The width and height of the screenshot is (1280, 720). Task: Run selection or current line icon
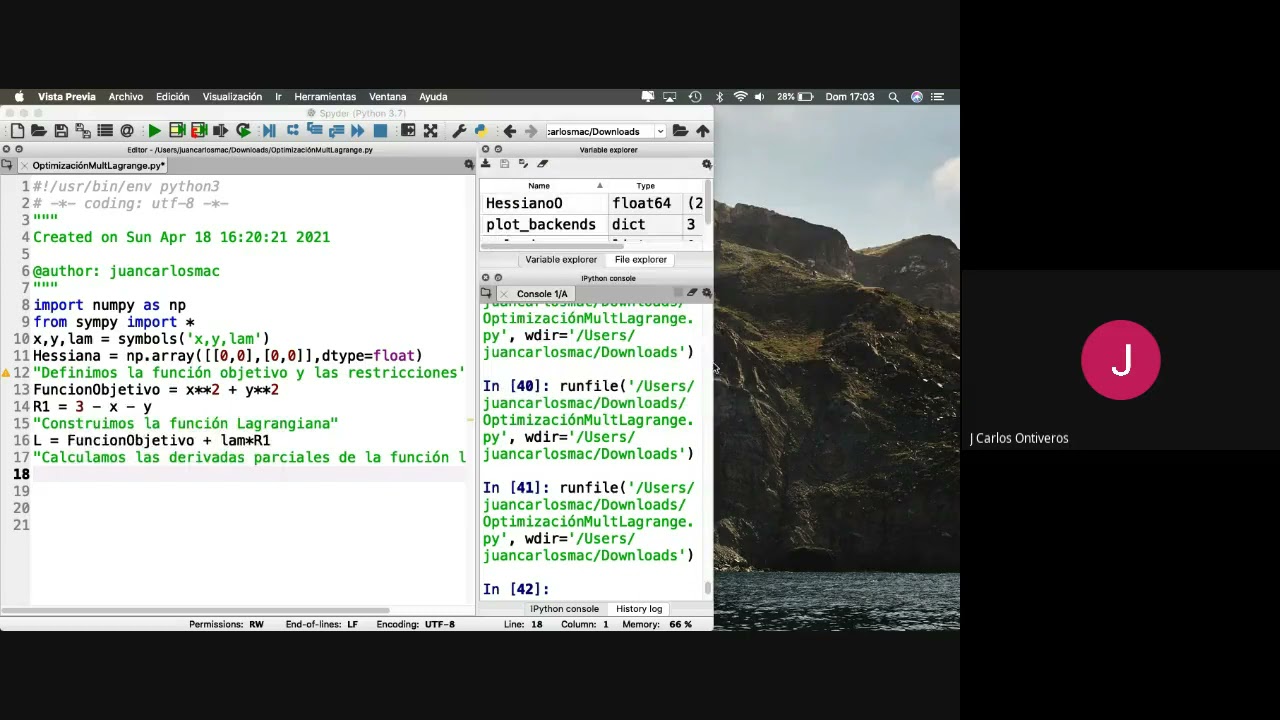[221, 131]
